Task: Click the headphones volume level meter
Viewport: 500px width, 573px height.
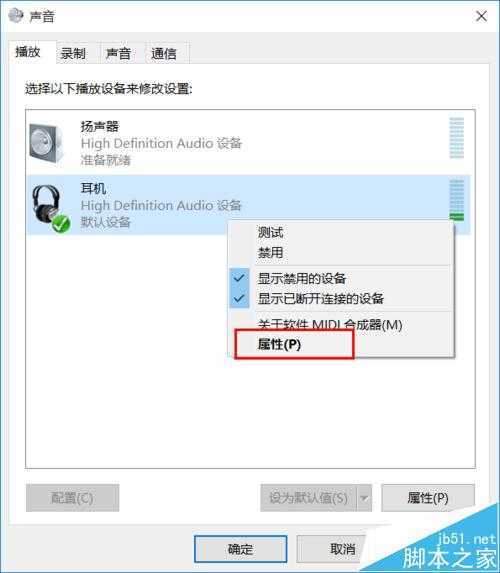Action: 457,200
